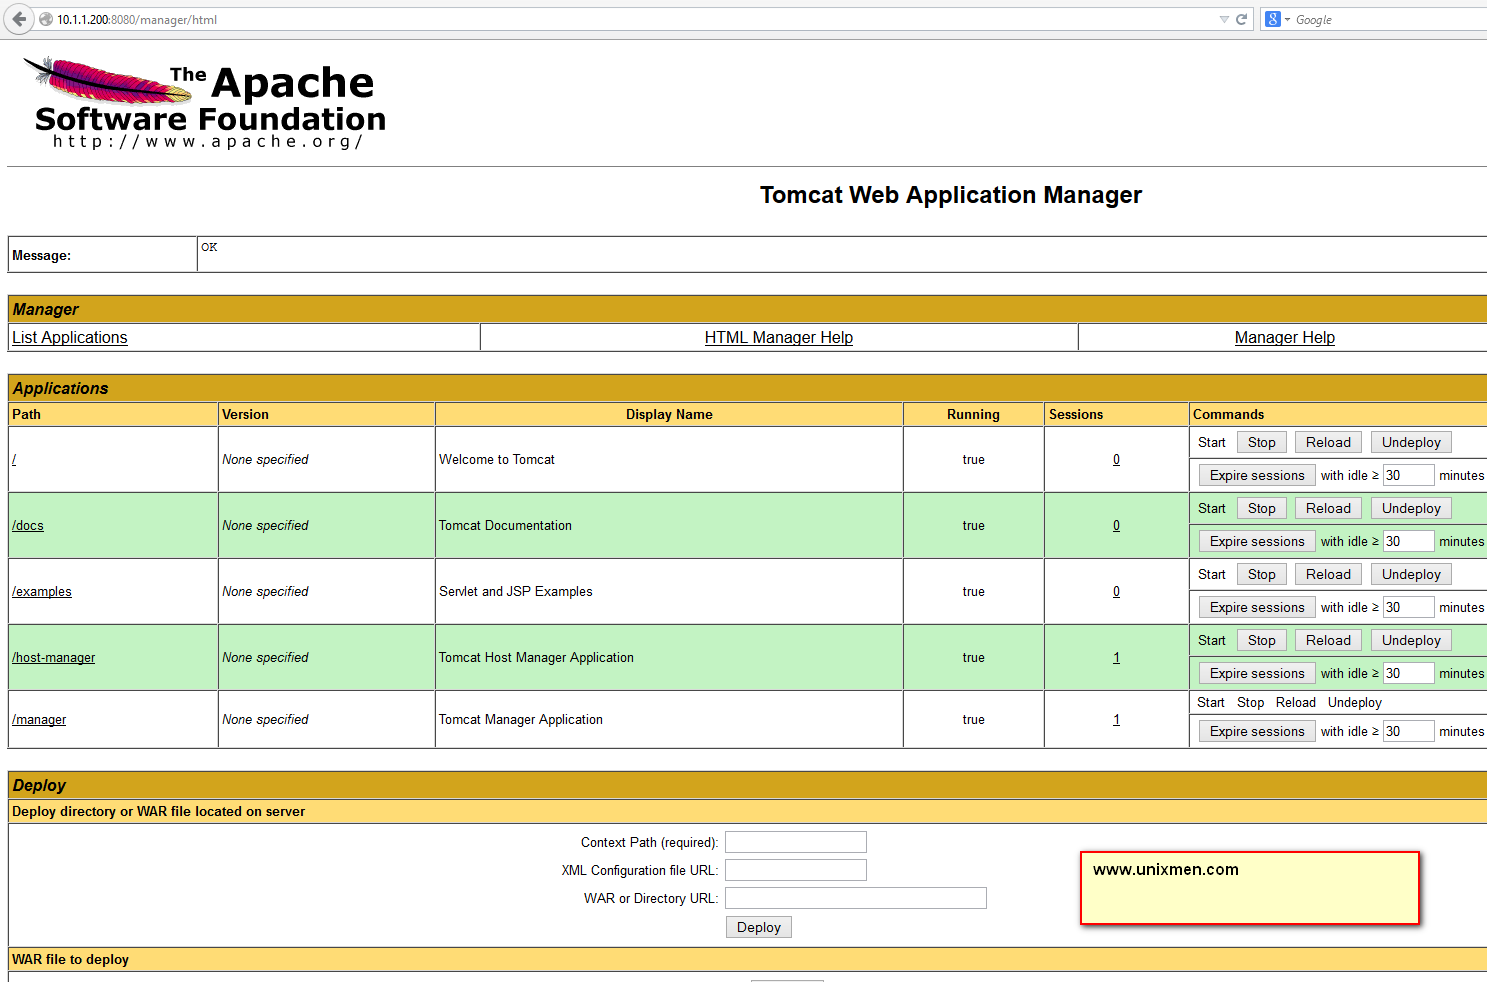Click into the Google search box
Image resolution: width=1487 pixels, height=982 pixels.
coord(1390,19)
